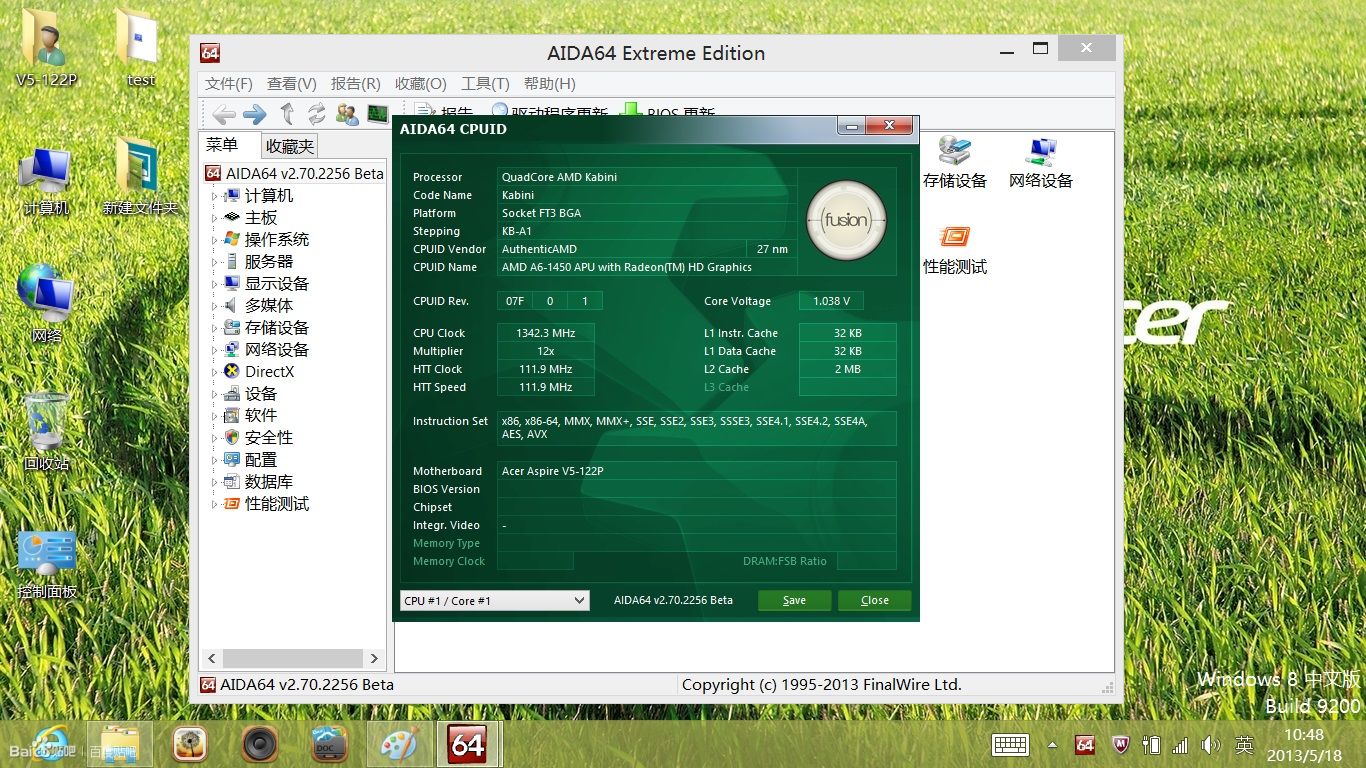This screenshot has height=768, width=1366.
Task: Open the 收藏(O) menu
Action: point(421,84)
